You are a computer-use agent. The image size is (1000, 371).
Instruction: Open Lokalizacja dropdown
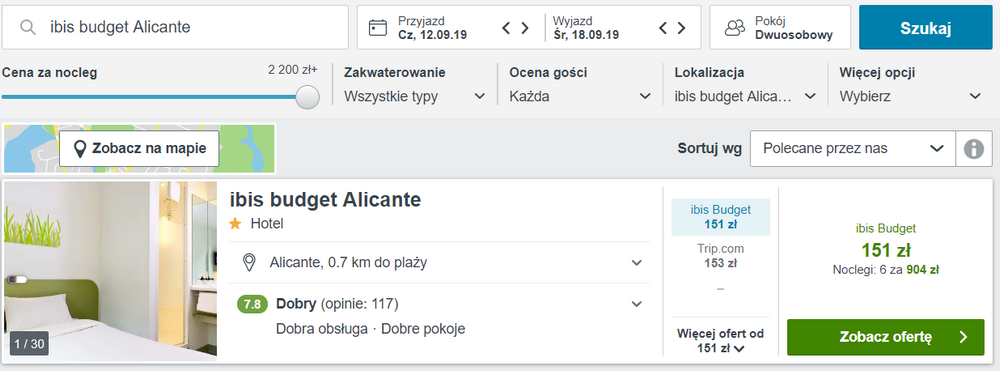(x=746, y=97)
